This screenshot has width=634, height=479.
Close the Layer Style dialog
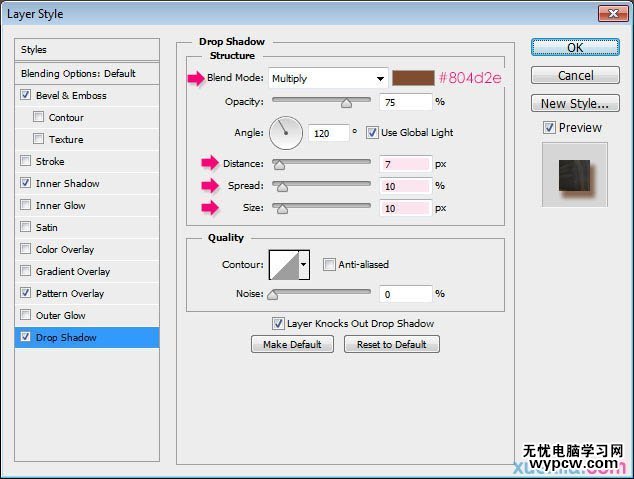613,14
